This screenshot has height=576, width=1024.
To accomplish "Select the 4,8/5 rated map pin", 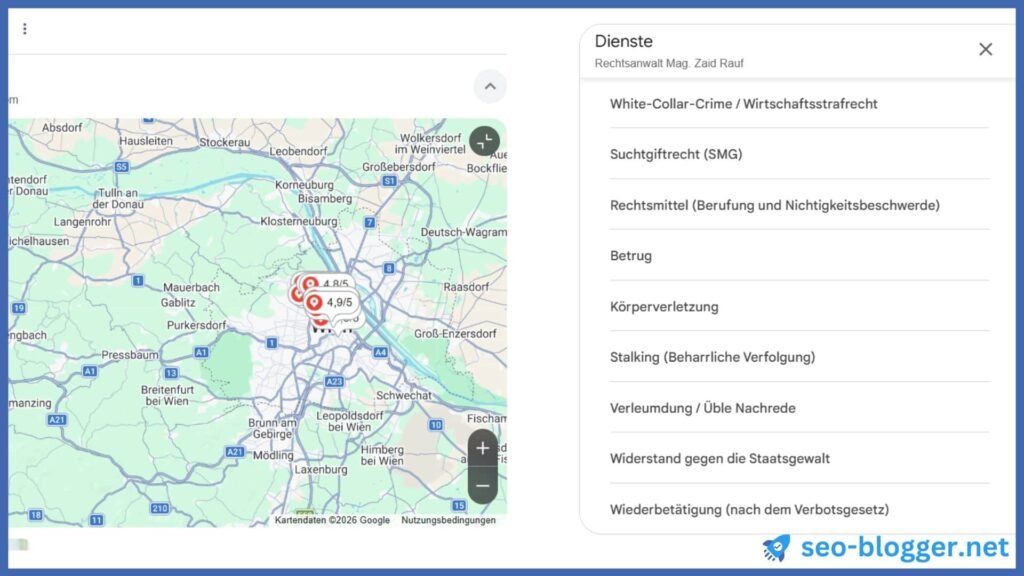I will pos(327,284).
